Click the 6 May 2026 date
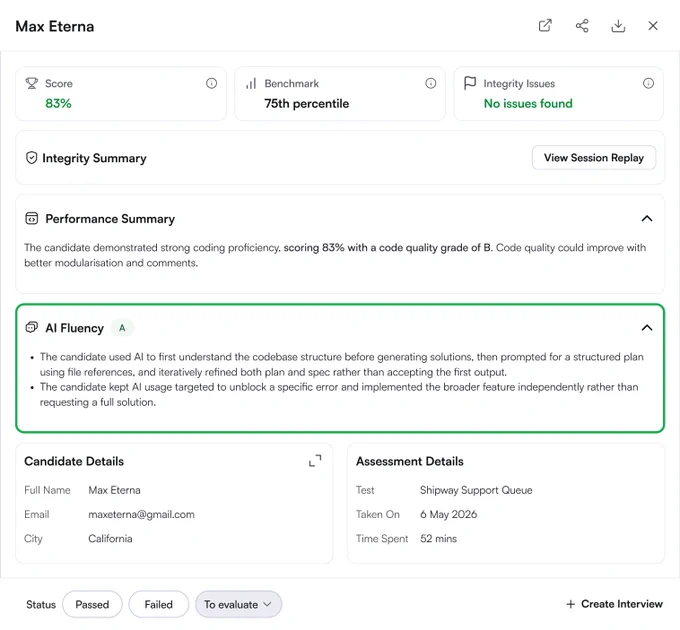The image size is (680, 630). tap(448, 514)
